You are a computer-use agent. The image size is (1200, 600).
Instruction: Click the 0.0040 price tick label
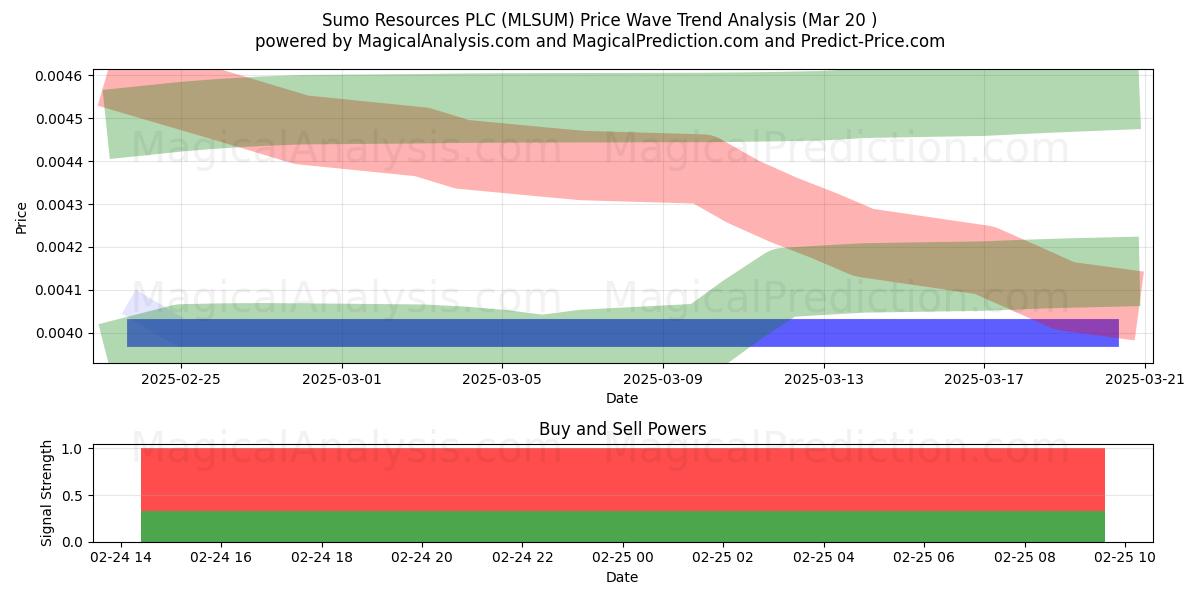pyautogui.click(x=60, y=333)
